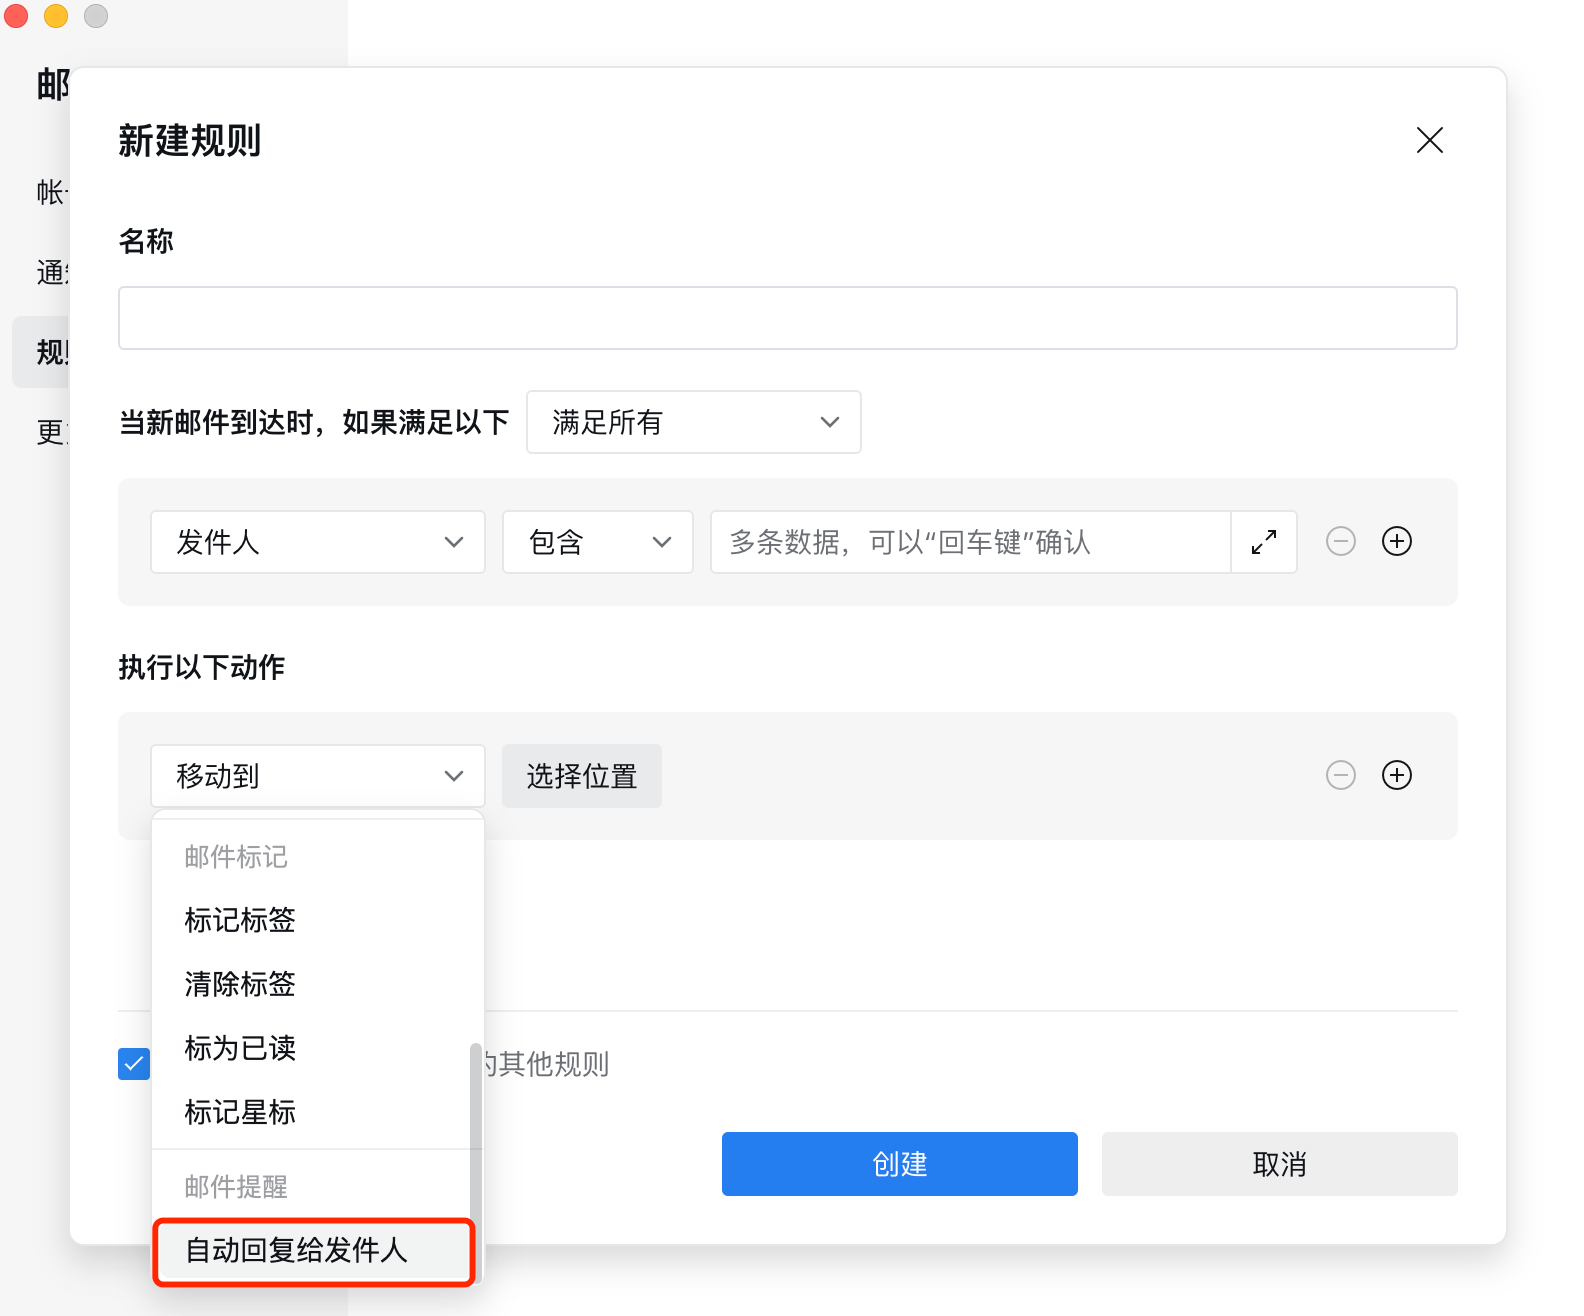
Task: Open the 发件人 condition field dropdown
Action: 317,542
